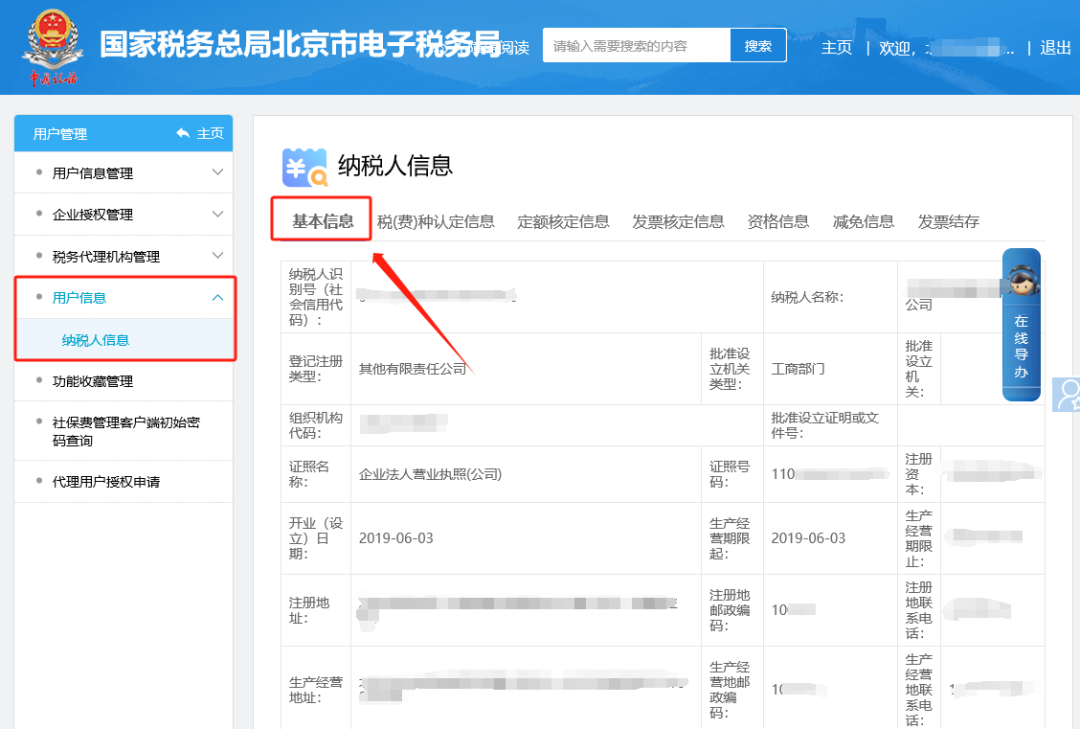Open 功能收藏管理 in the sidebar
The height and width of the screenshot is (729, 1080).
click(92, 381)
